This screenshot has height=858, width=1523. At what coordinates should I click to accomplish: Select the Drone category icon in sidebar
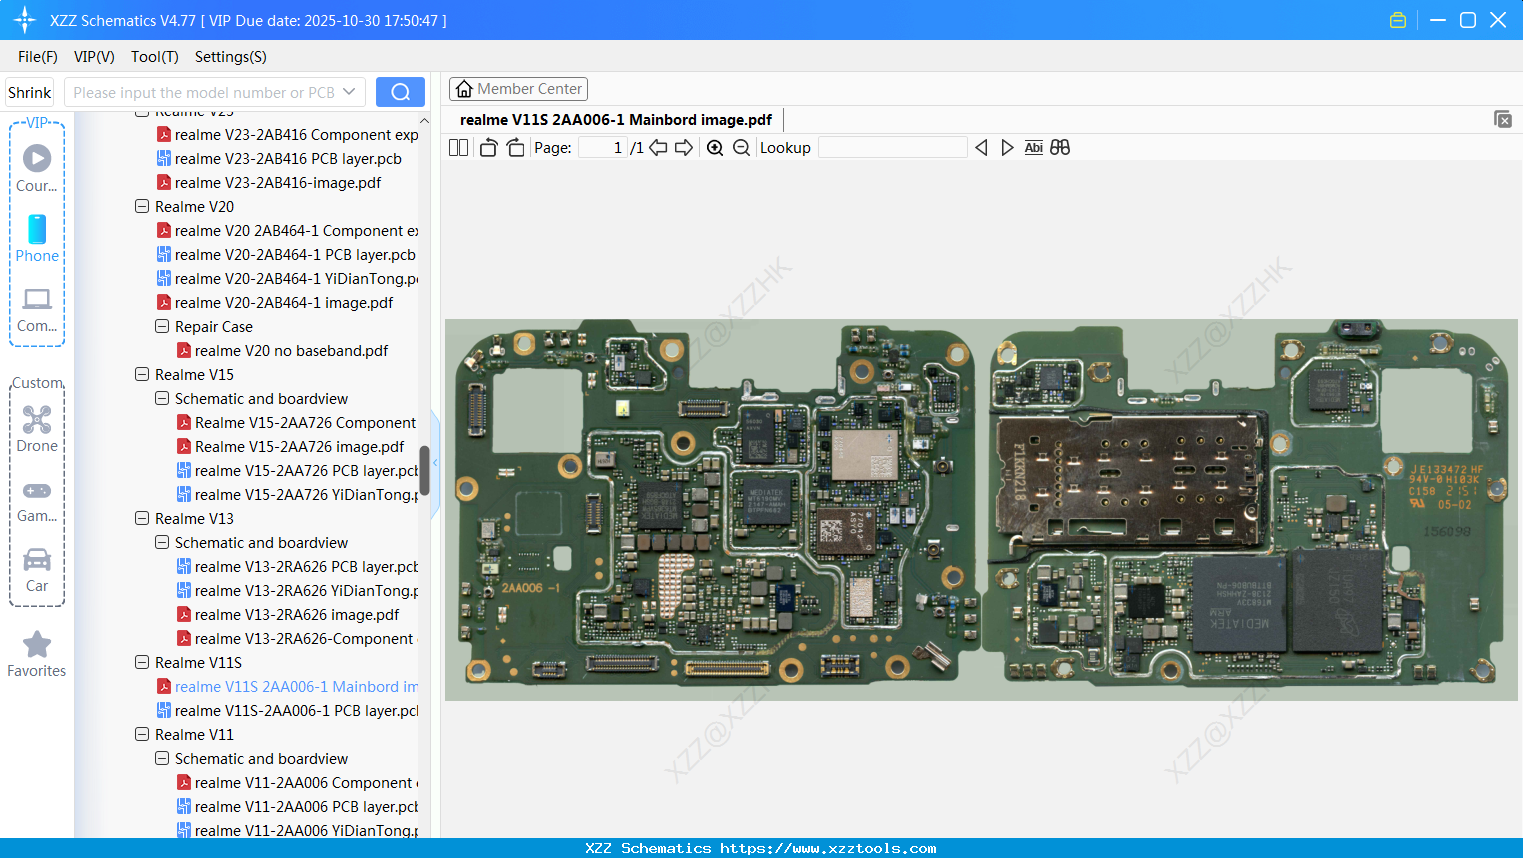pos(36,420)
